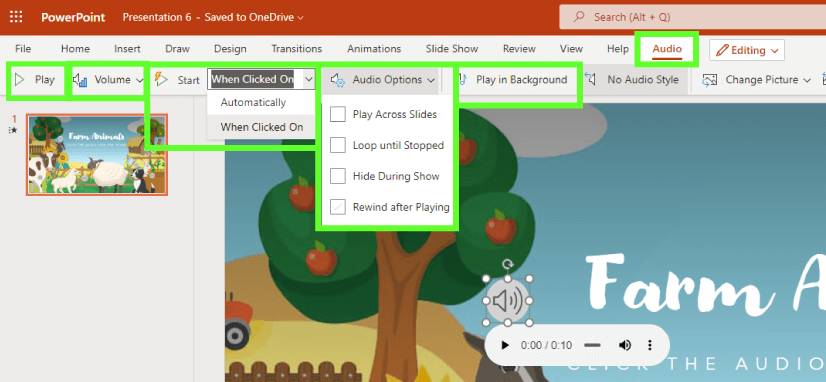The width and height of the screenshot is (826, 382).
Task: Enable the Play Across Slides checkbox
Action: [338, 114]
